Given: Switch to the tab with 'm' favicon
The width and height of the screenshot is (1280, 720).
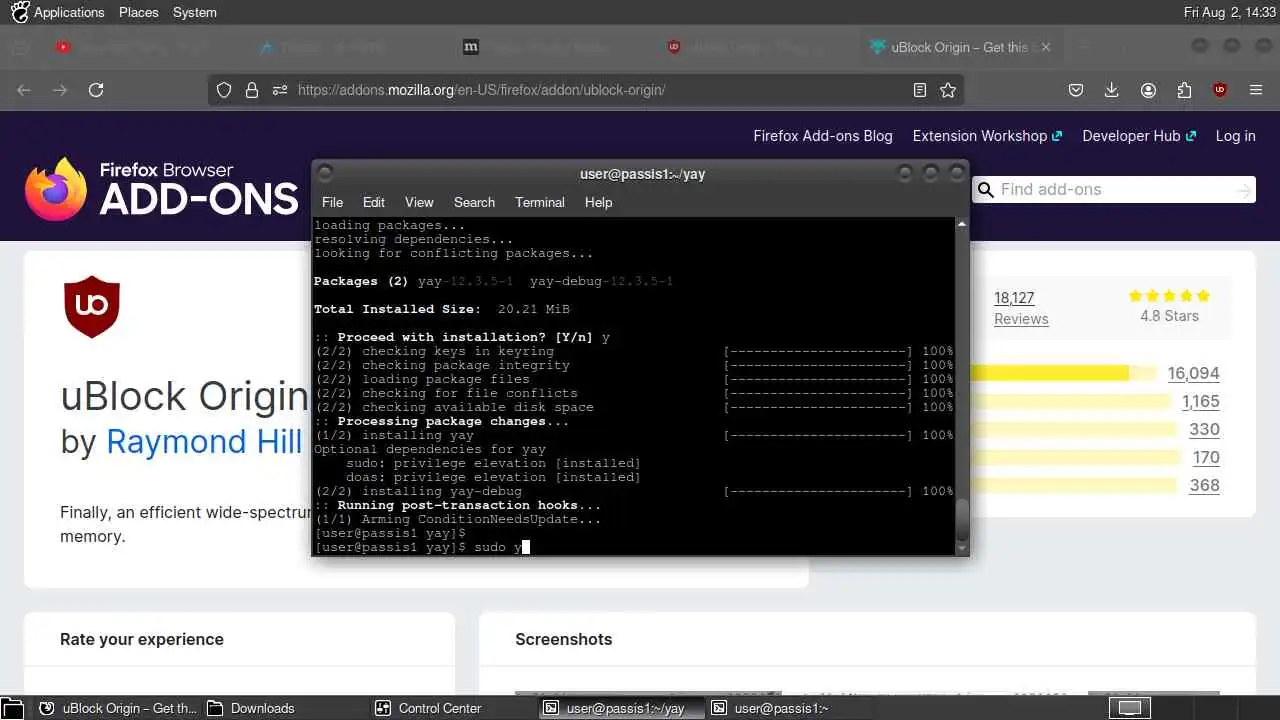Looking at the screenshot, I should tap(471, 47).
